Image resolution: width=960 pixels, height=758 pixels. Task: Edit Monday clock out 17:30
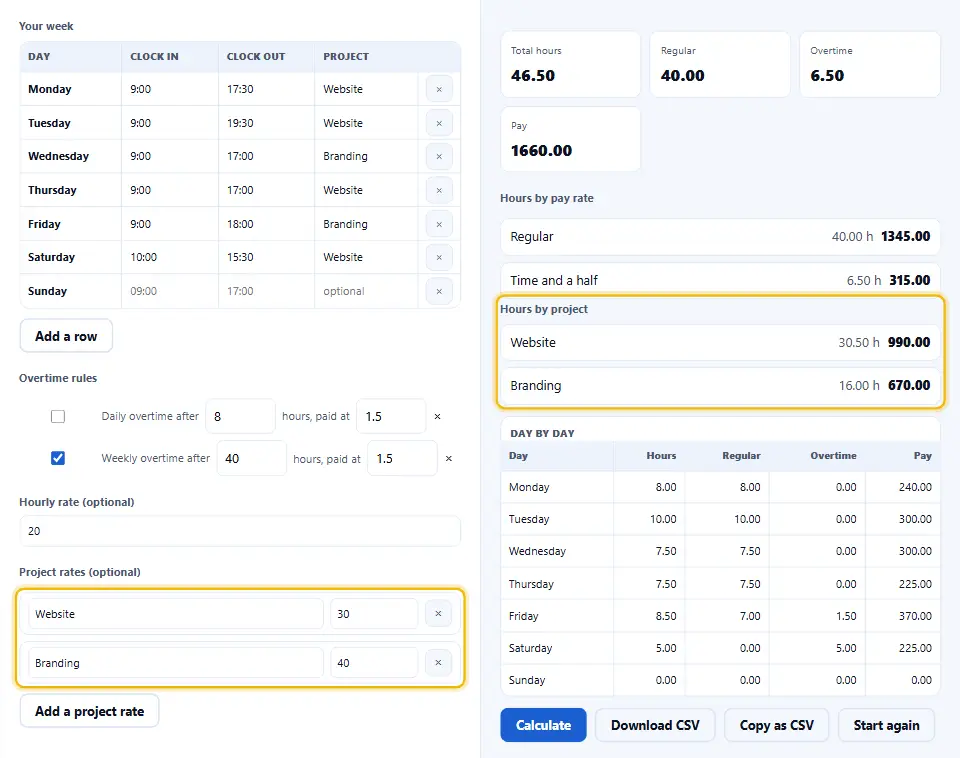(x=266, y=89)
